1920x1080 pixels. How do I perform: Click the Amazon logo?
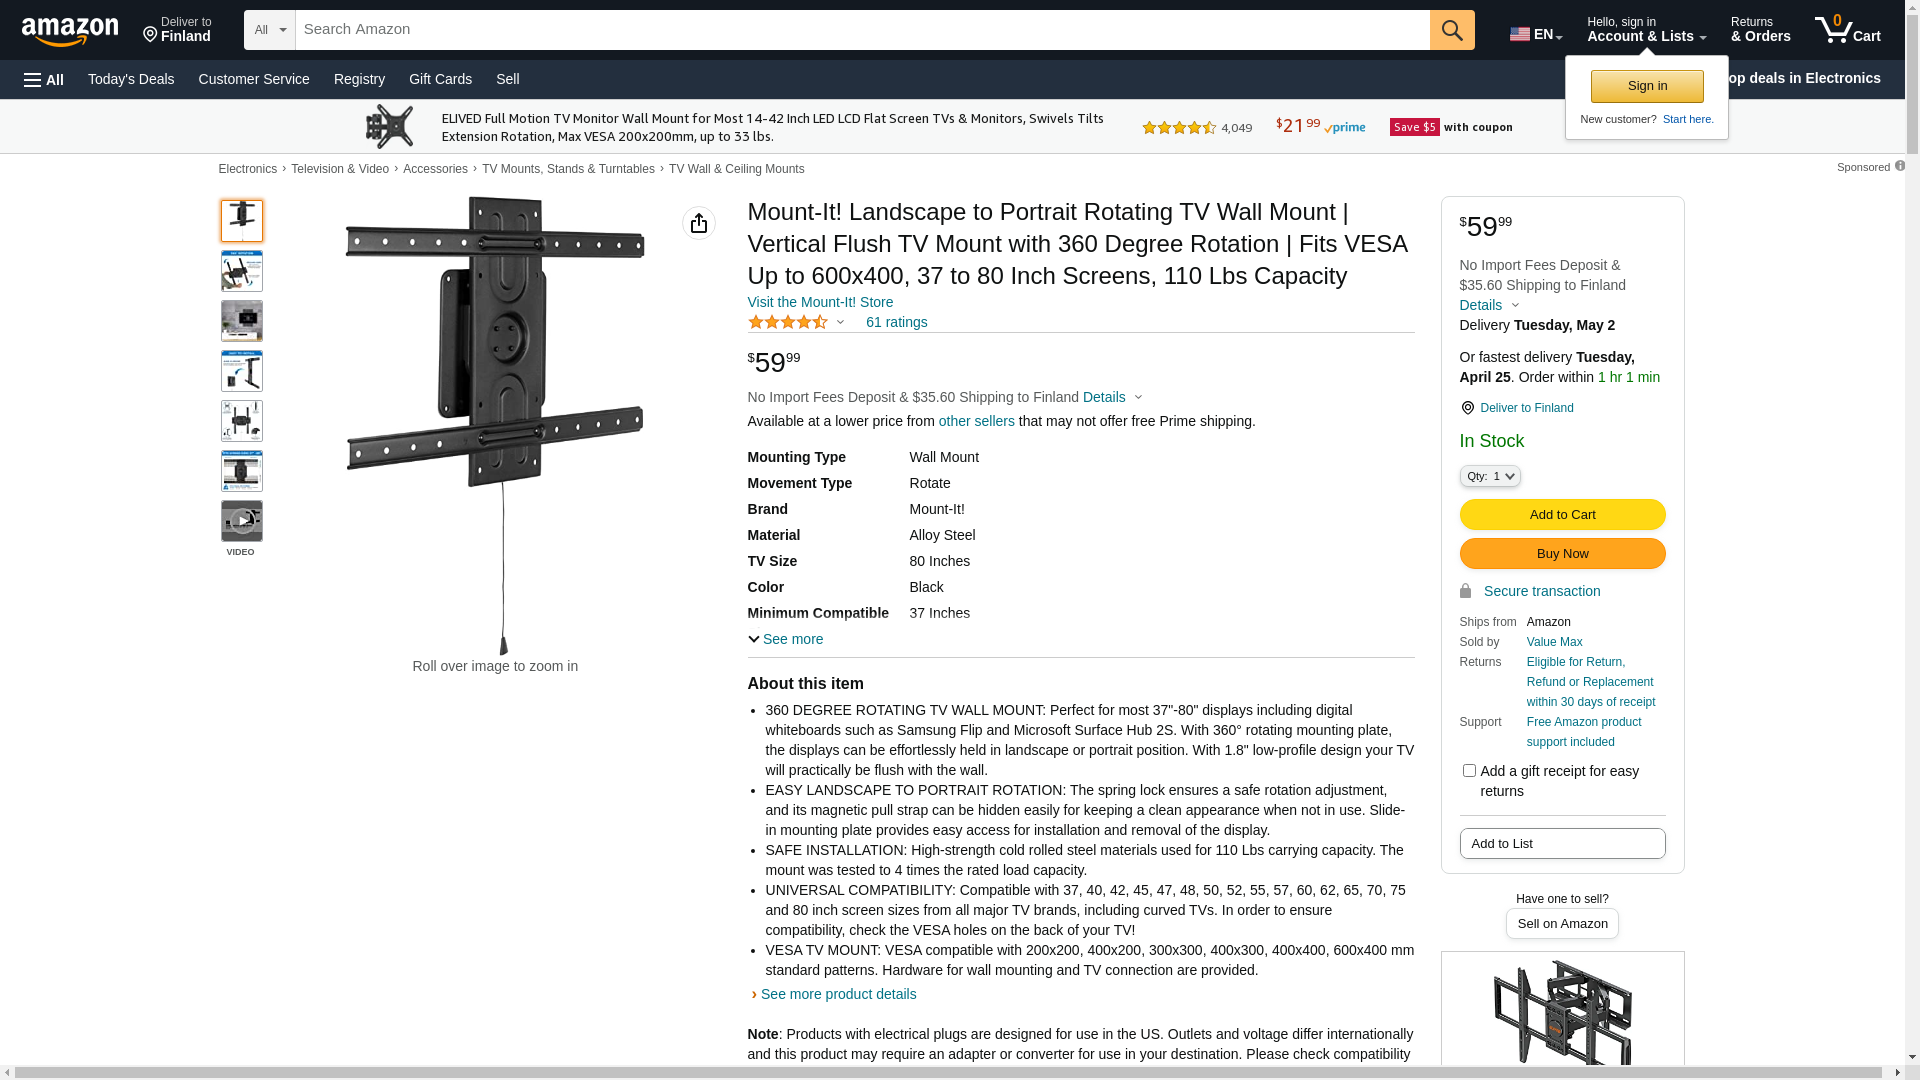tap(70, 31)
